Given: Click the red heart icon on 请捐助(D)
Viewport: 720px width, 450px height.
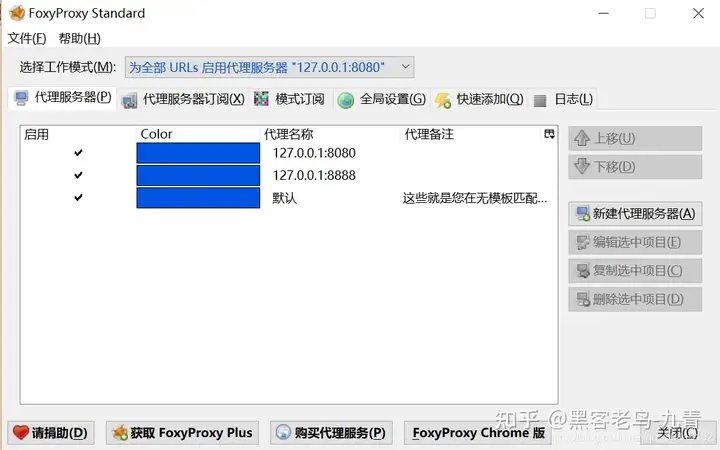Looking at the screenshot, I should click(x=21, y=433).
